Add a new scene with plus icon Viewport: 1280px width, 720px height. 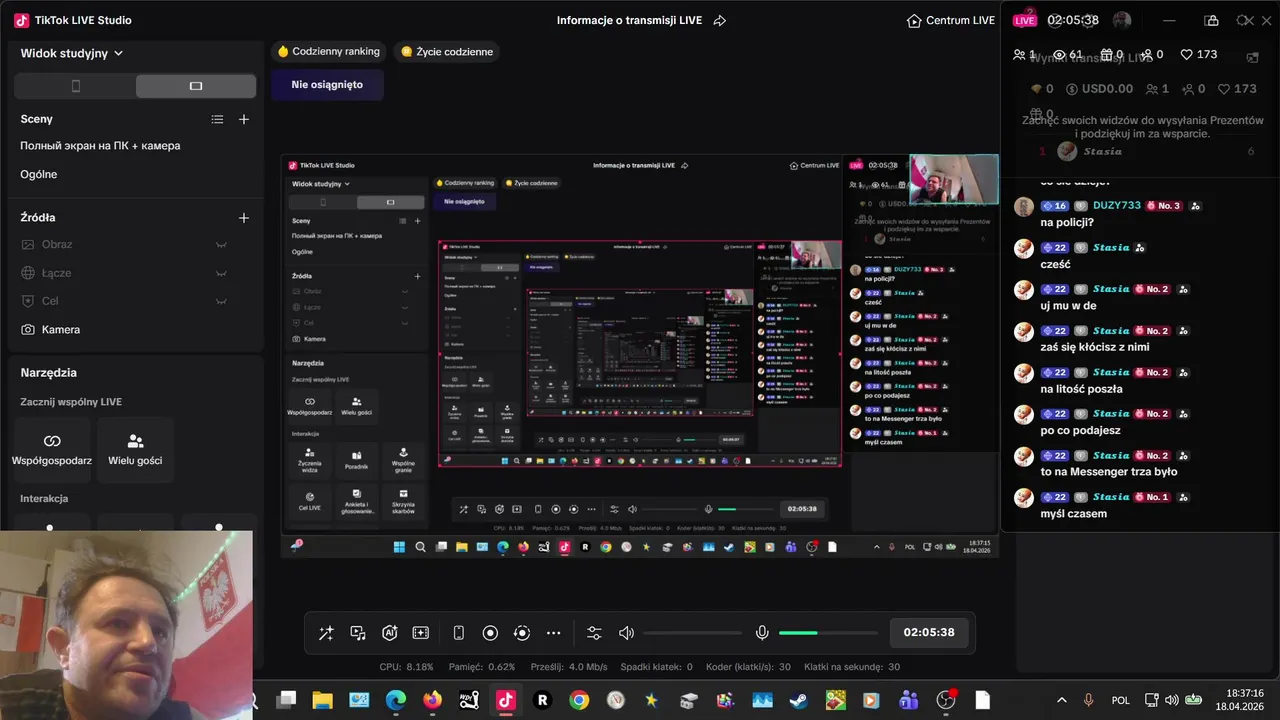[244, 119]
